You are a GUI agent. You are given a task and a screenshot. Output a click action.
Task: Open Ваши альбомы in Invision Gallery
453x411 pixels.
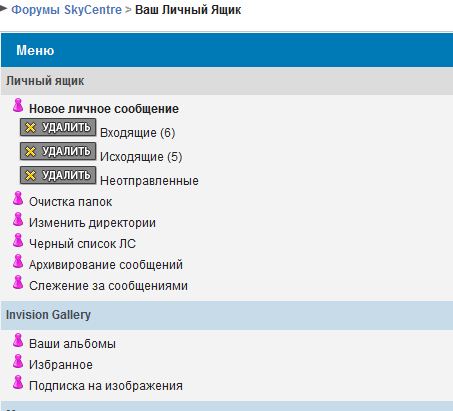click(72, 344)
